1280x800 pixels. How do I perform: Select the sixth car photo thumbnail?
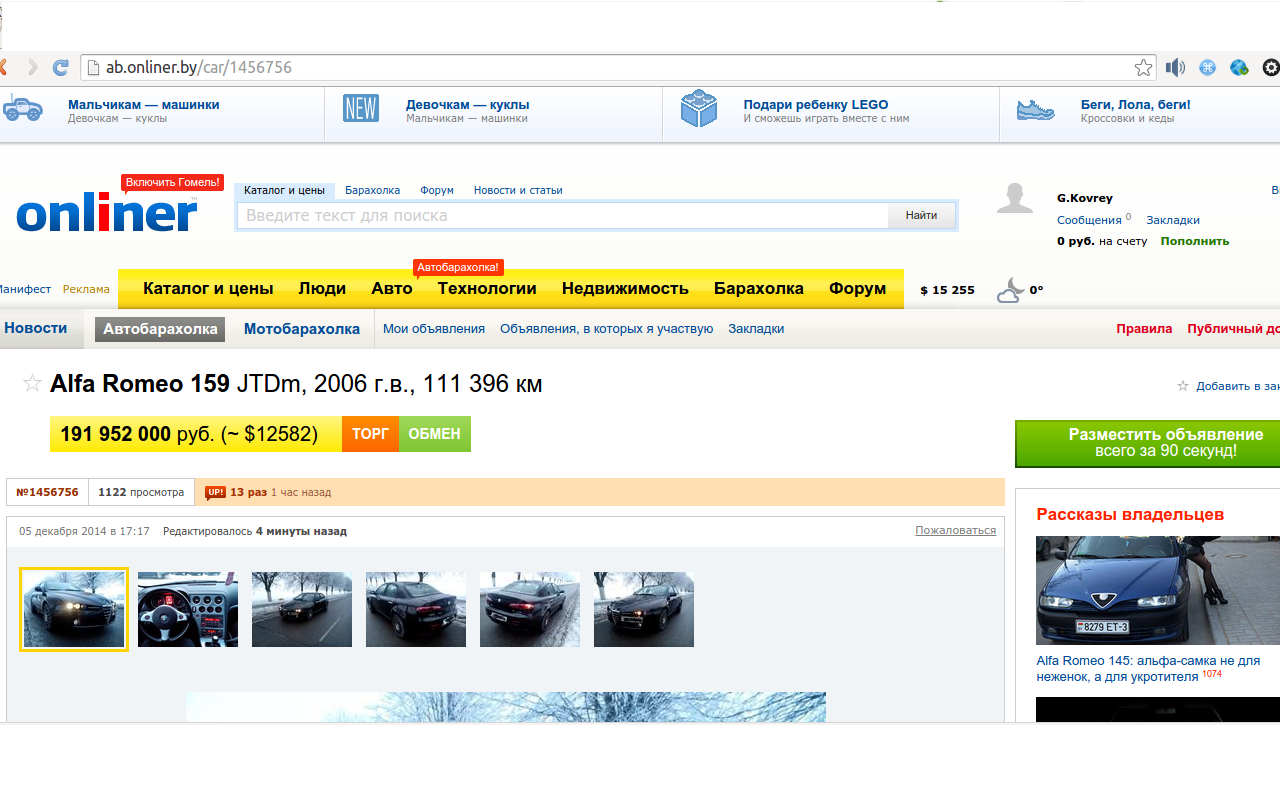tap(644, 609)
